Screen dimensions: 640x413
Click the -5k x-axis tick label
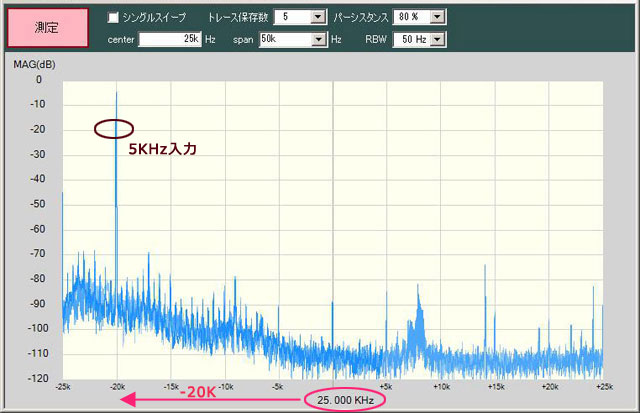pos(278,386)
